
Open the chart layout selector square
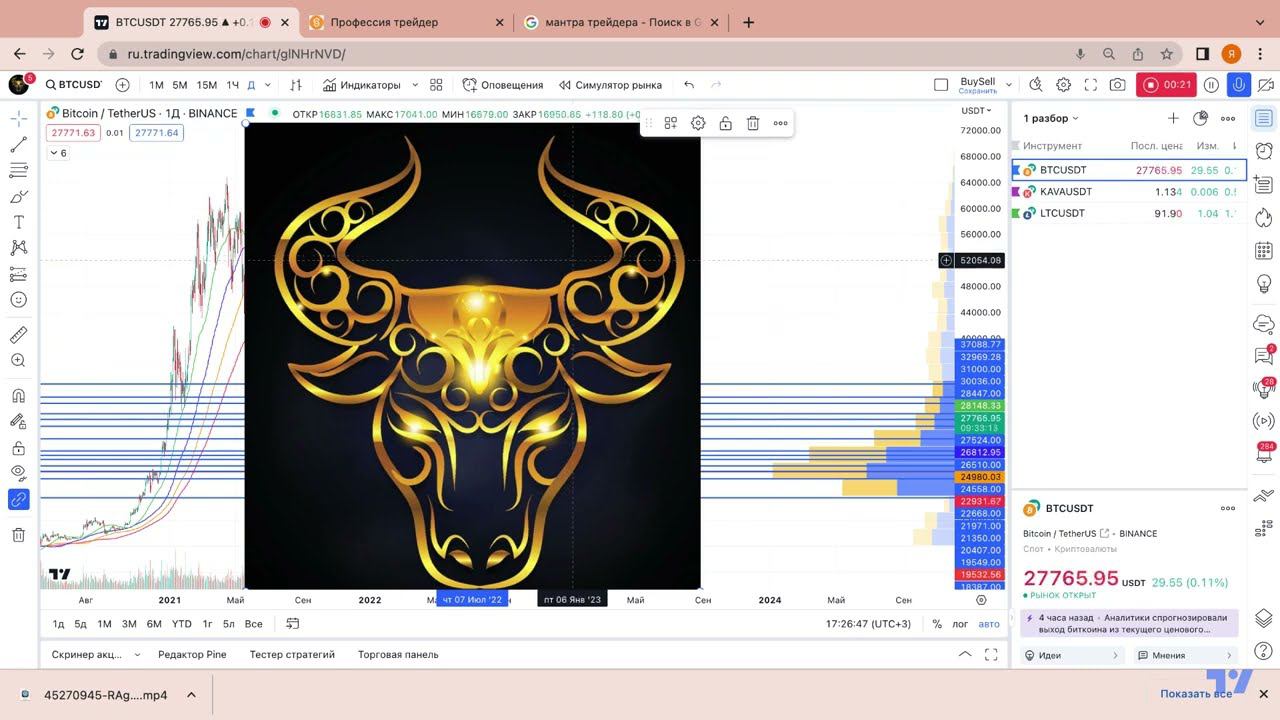click(x=941, y=85)
